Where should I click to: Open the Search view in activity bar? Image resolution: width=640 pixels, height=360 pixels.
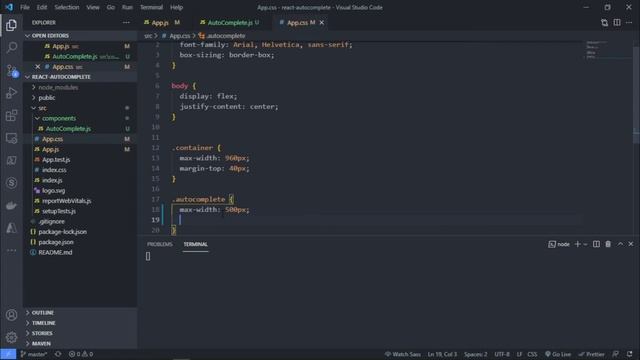coord(11,47)
